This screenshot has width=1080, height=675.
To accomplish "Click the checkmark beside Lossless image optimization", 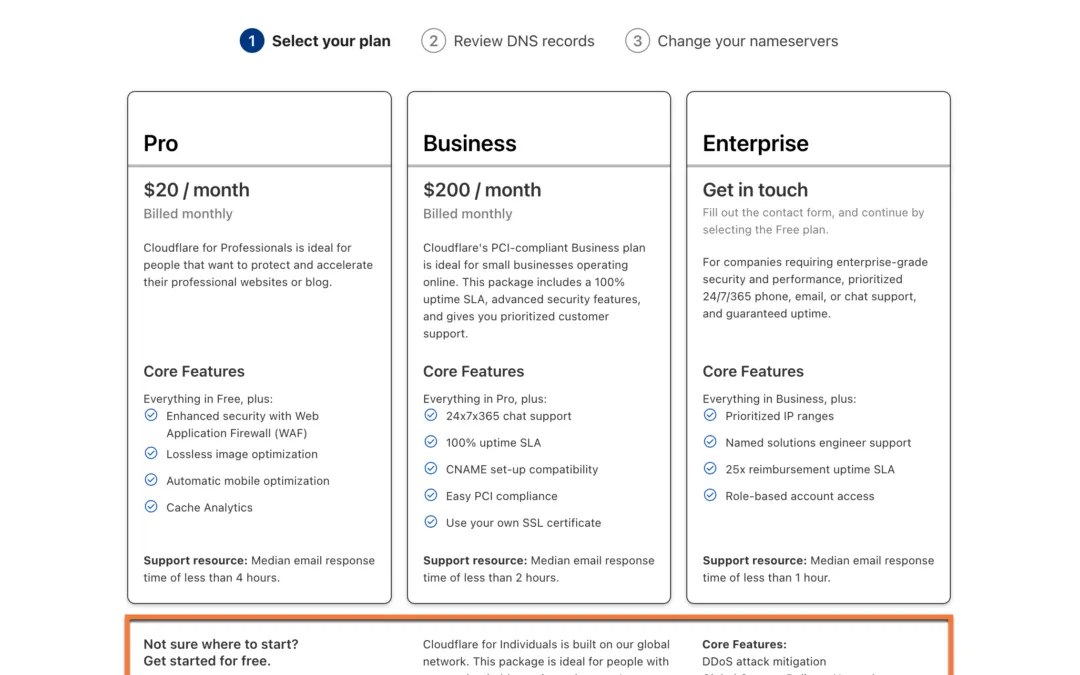I will click(x=150, y=454).
